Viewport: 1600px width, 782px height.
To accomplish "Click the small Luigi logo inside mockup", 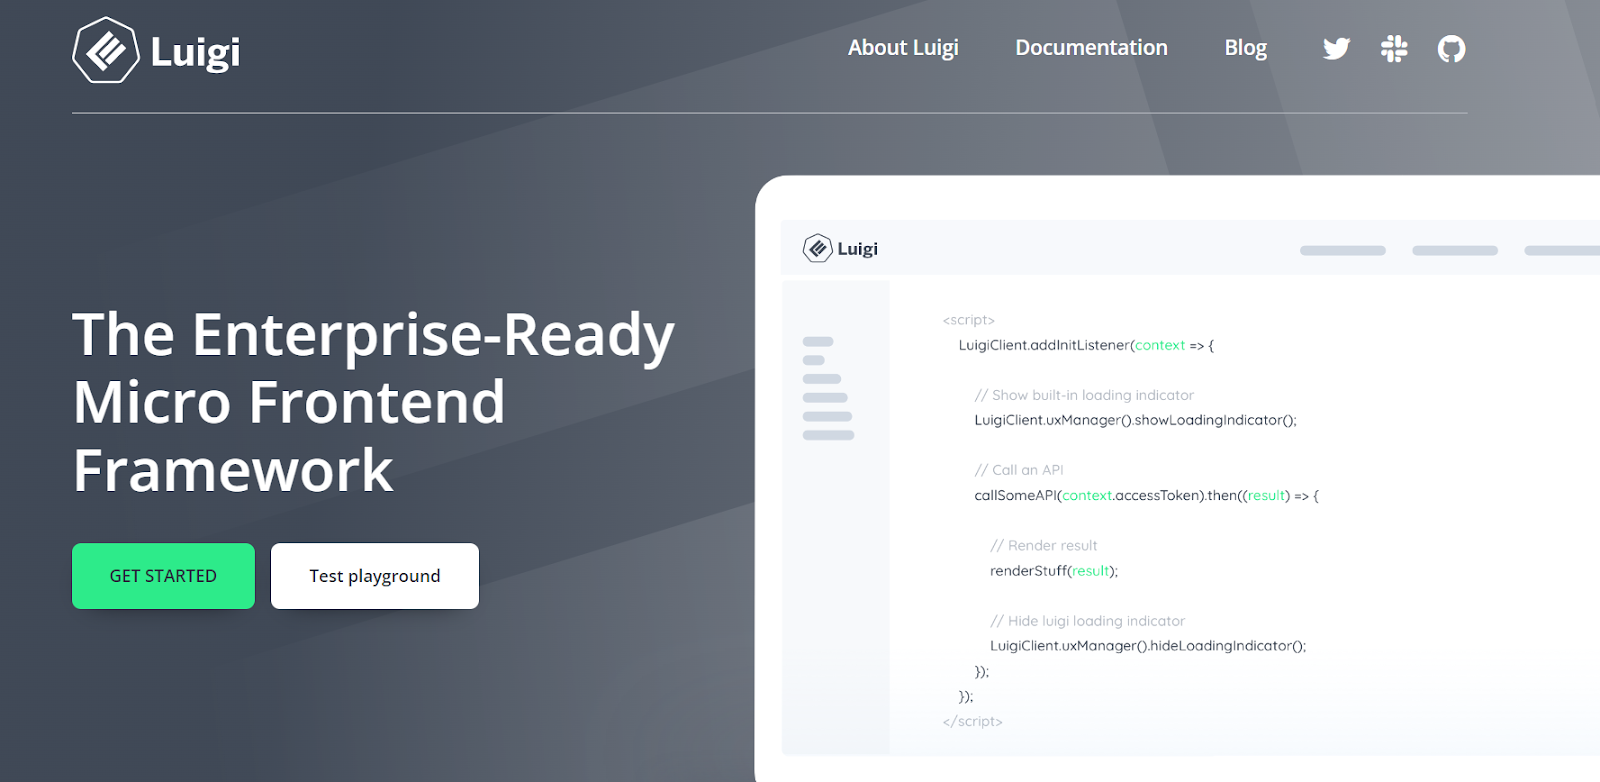I will click(840, 248).
